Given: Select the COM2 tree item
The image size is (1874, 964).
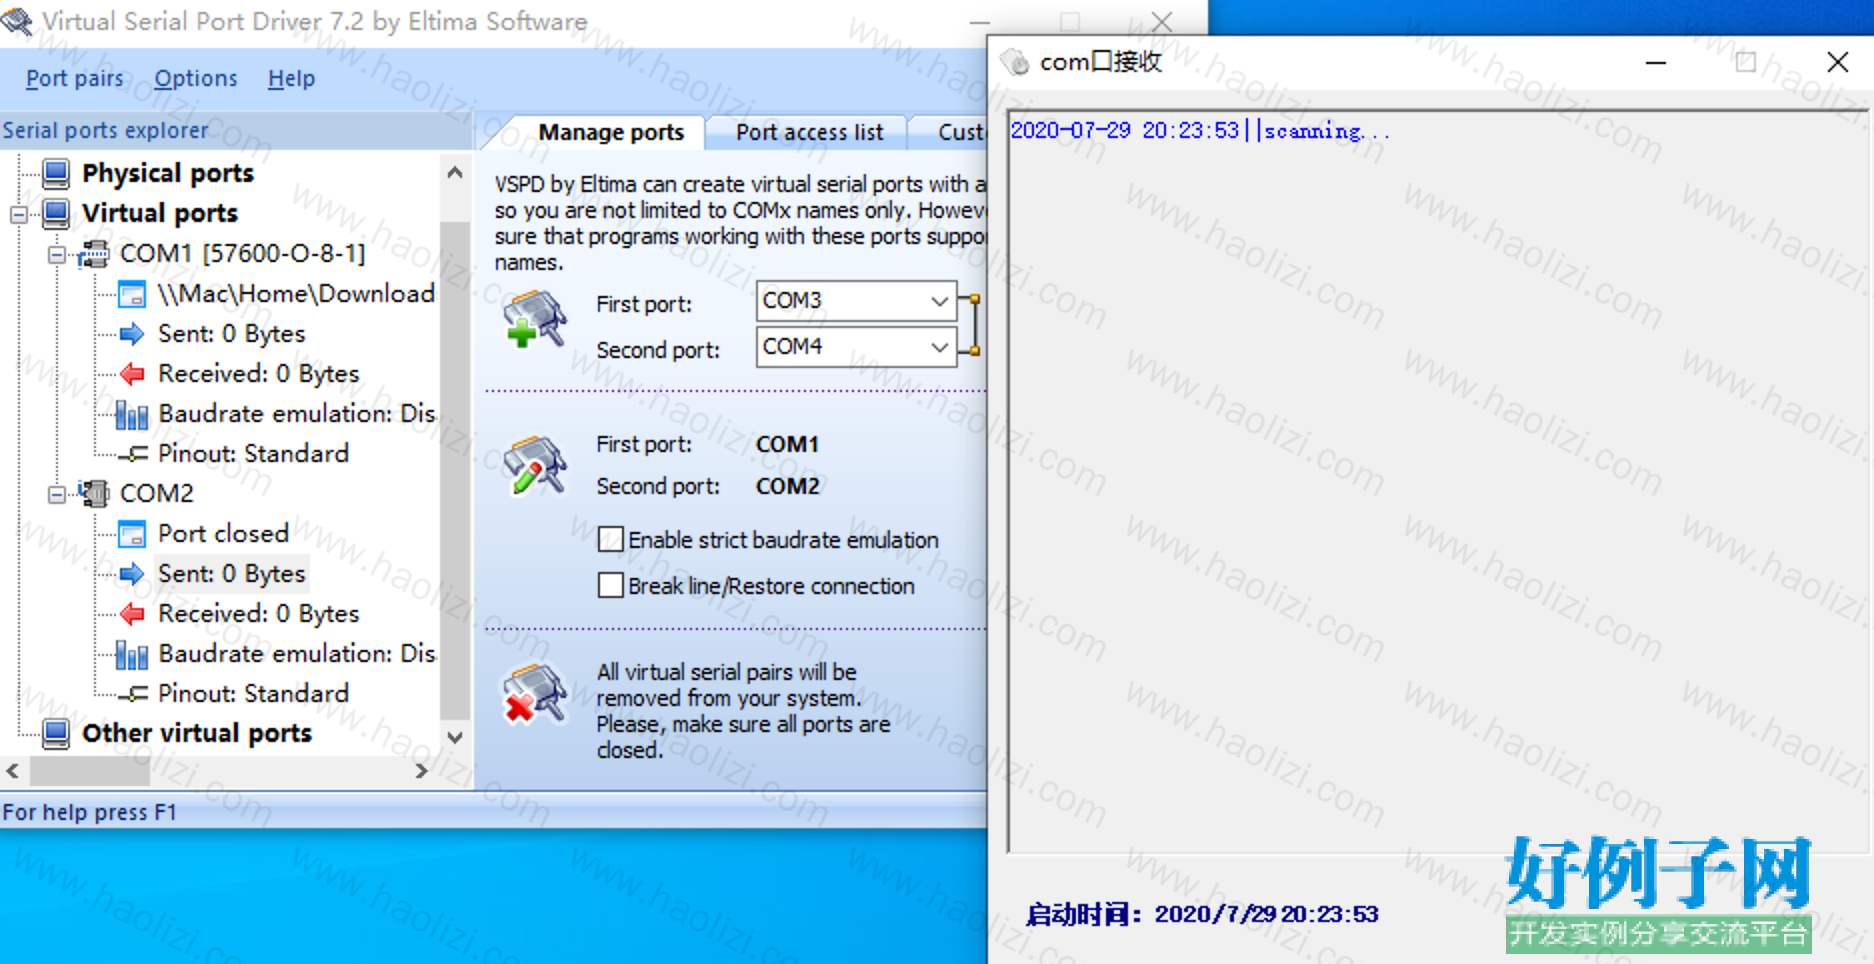Looking at the screenshot, I should pyautogui.click(x=157, y=493).
